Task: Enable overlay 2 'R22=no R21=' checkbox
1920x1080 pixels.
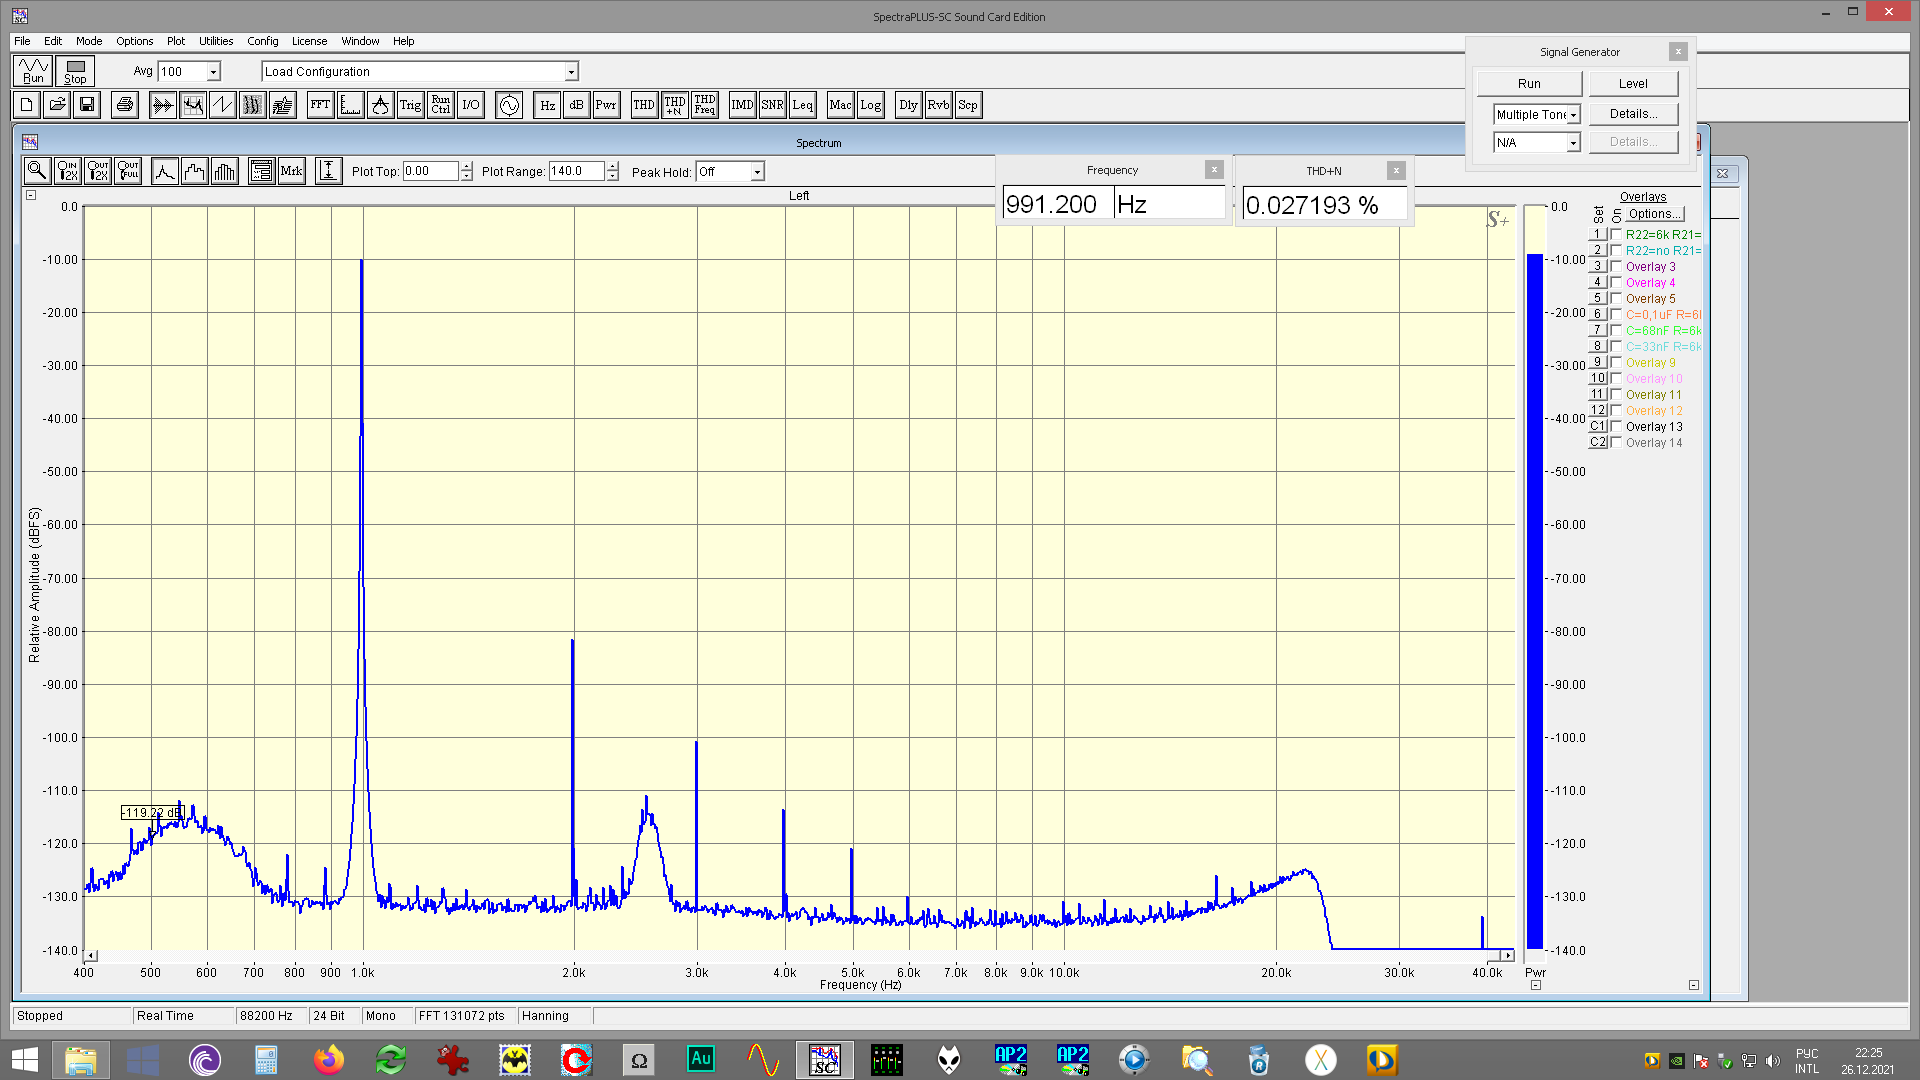Action: click(x=1615, y=250)
